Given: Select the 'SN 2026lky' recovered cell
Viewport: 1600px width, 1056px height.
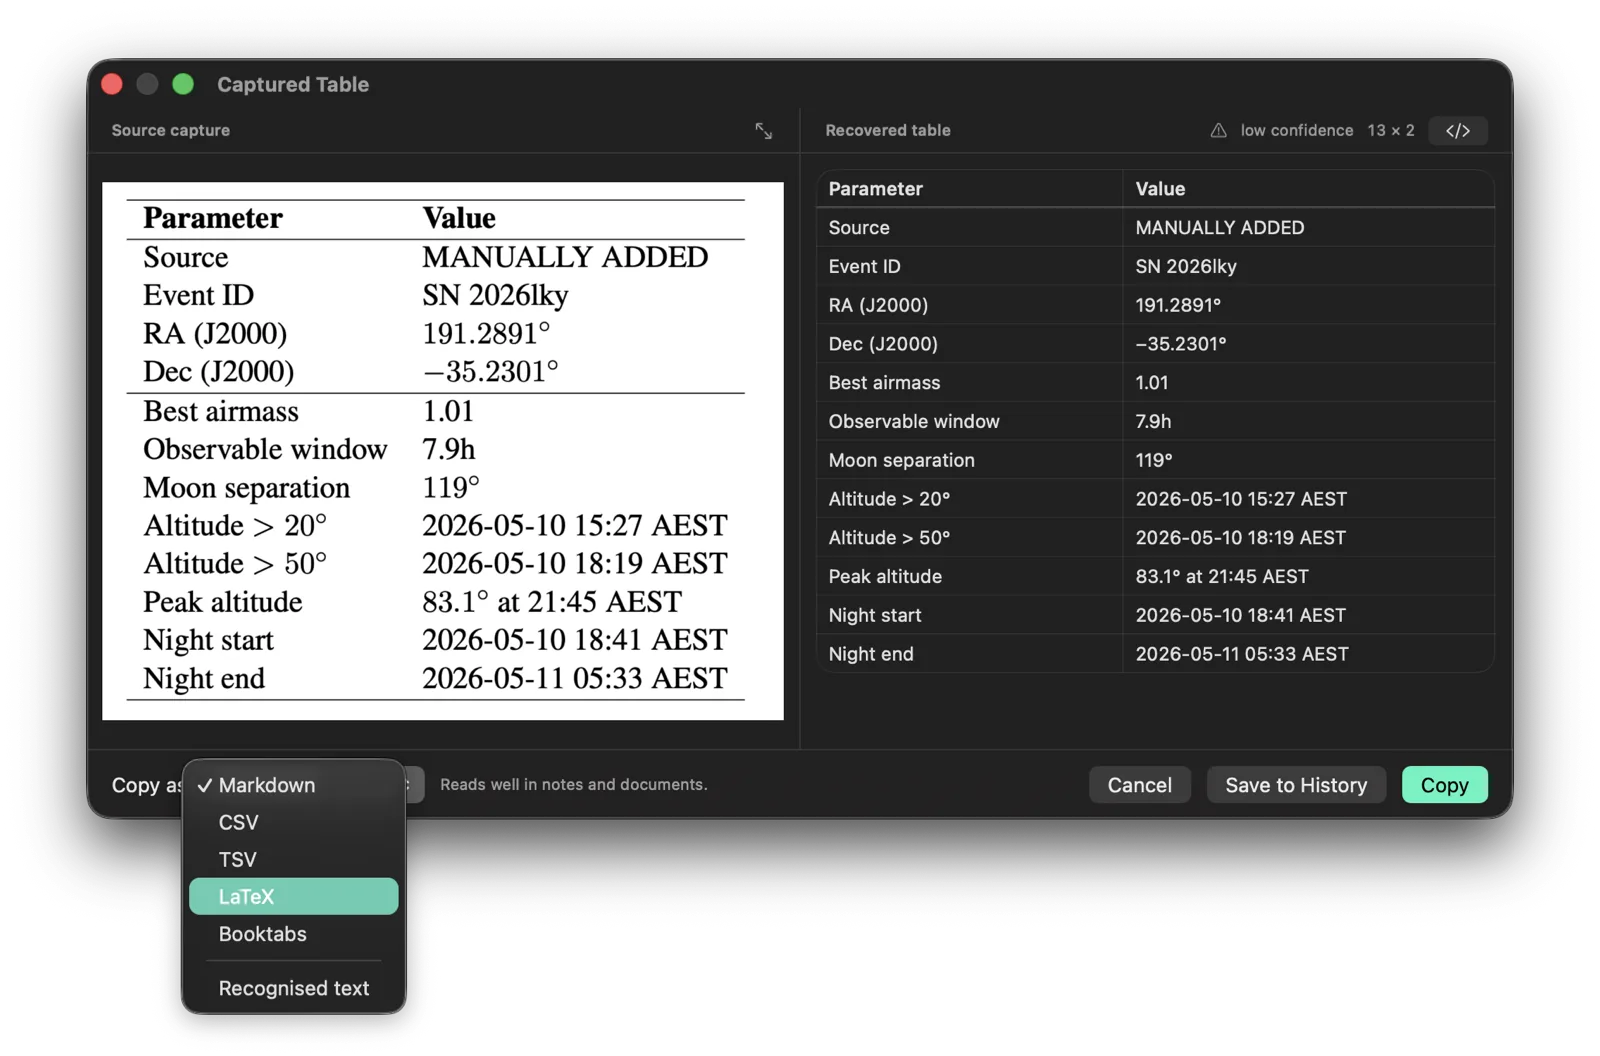Looking at the screenshot, I should pos(1308,266).
